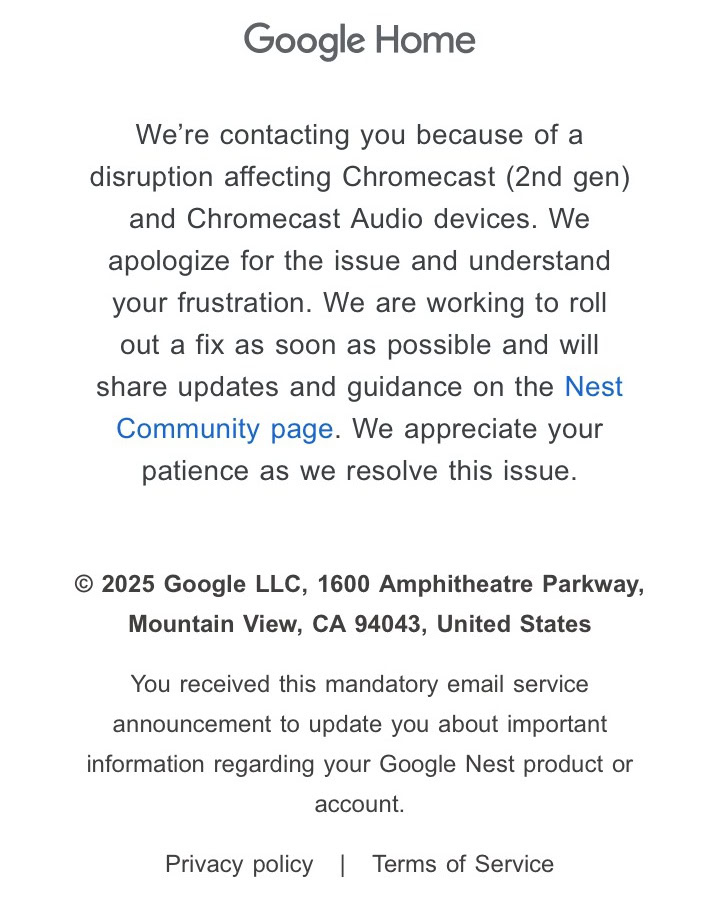
Task: Click the "Chromecast (2nd gen)" text
Action: tap(487, 177)
